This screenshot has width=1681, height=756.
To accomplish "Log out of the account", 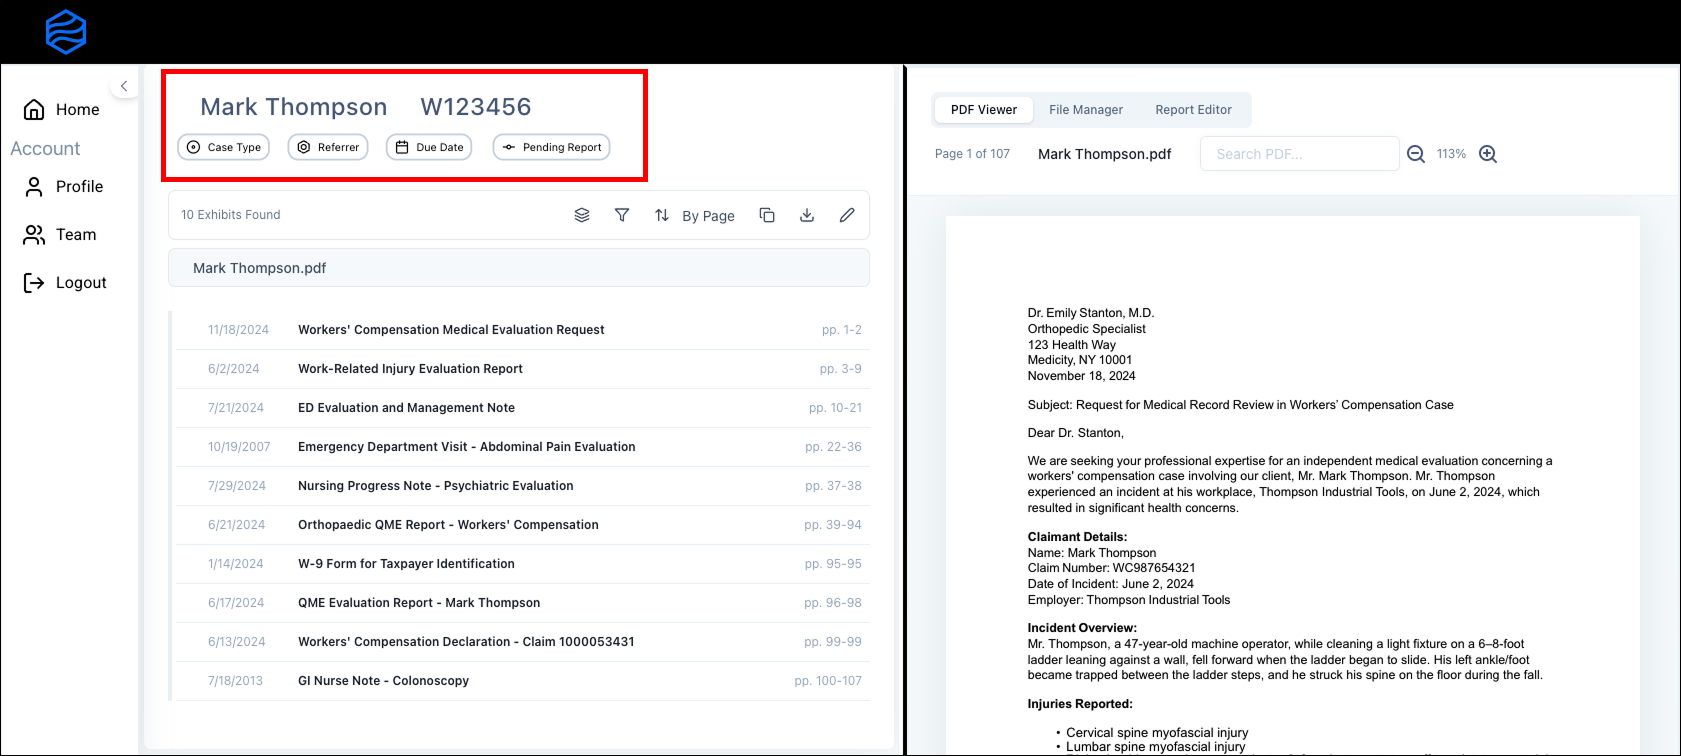I will click(x=65, y=282).
